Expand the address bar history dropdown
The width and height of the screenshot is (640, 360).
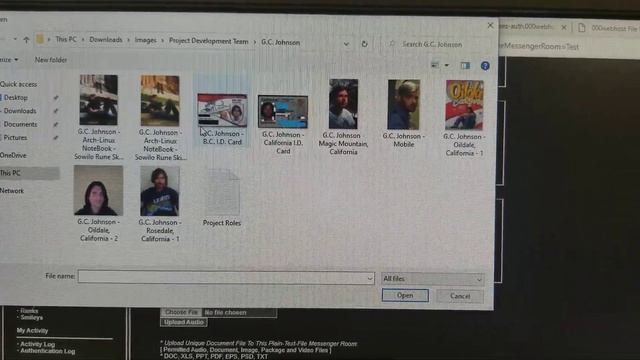point(346,44)
